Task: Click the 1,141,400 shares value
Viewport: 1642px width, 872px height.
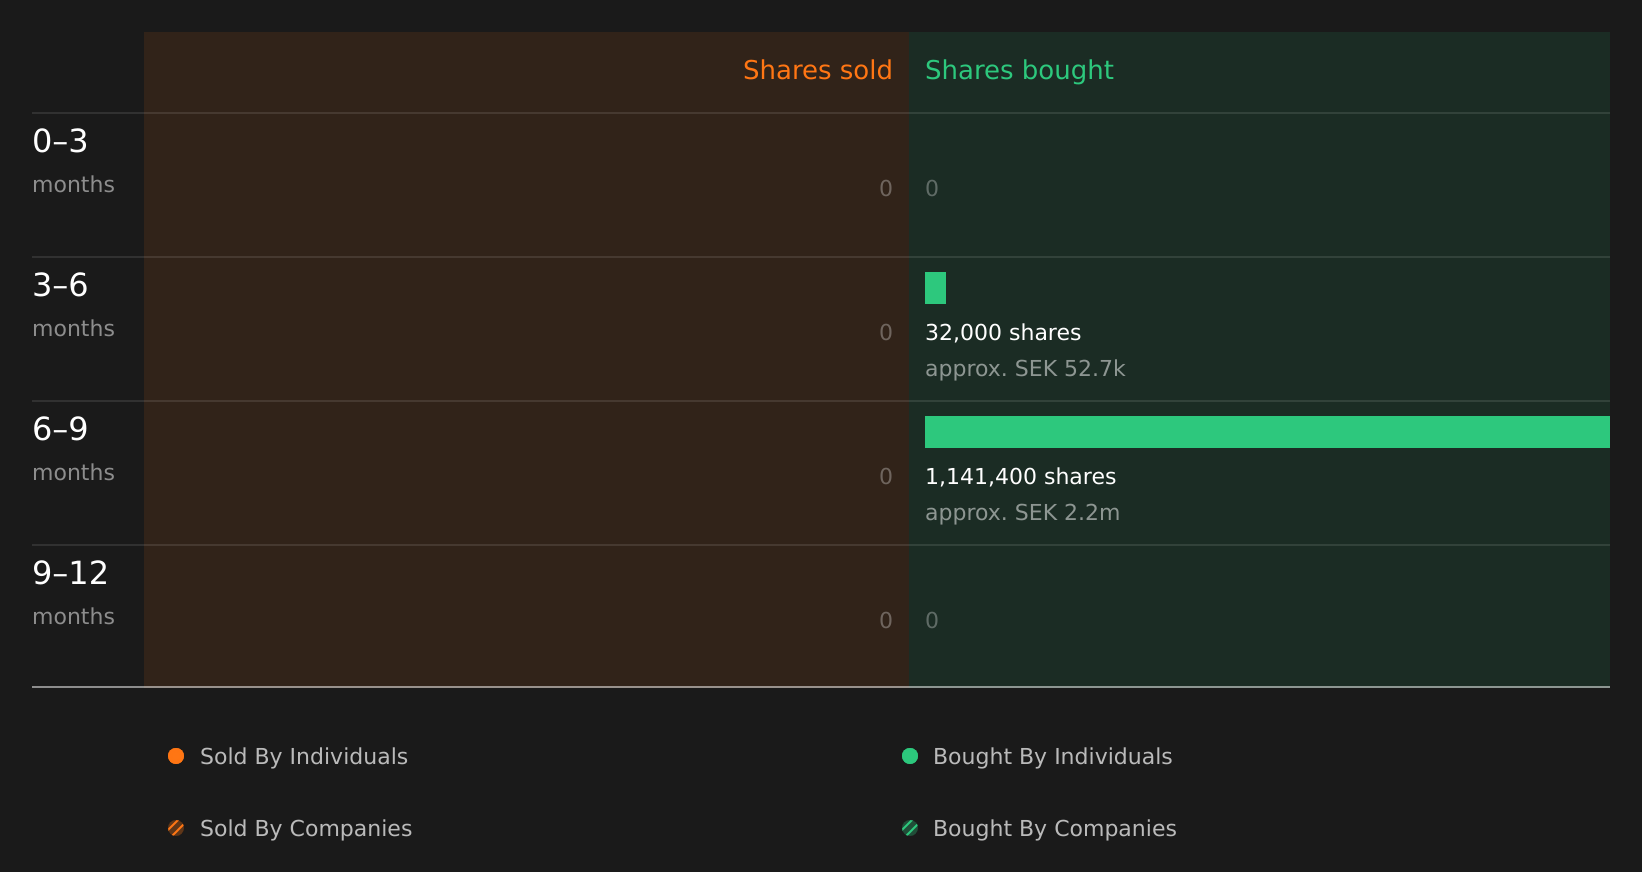Action: click(x=1020, y=477)
